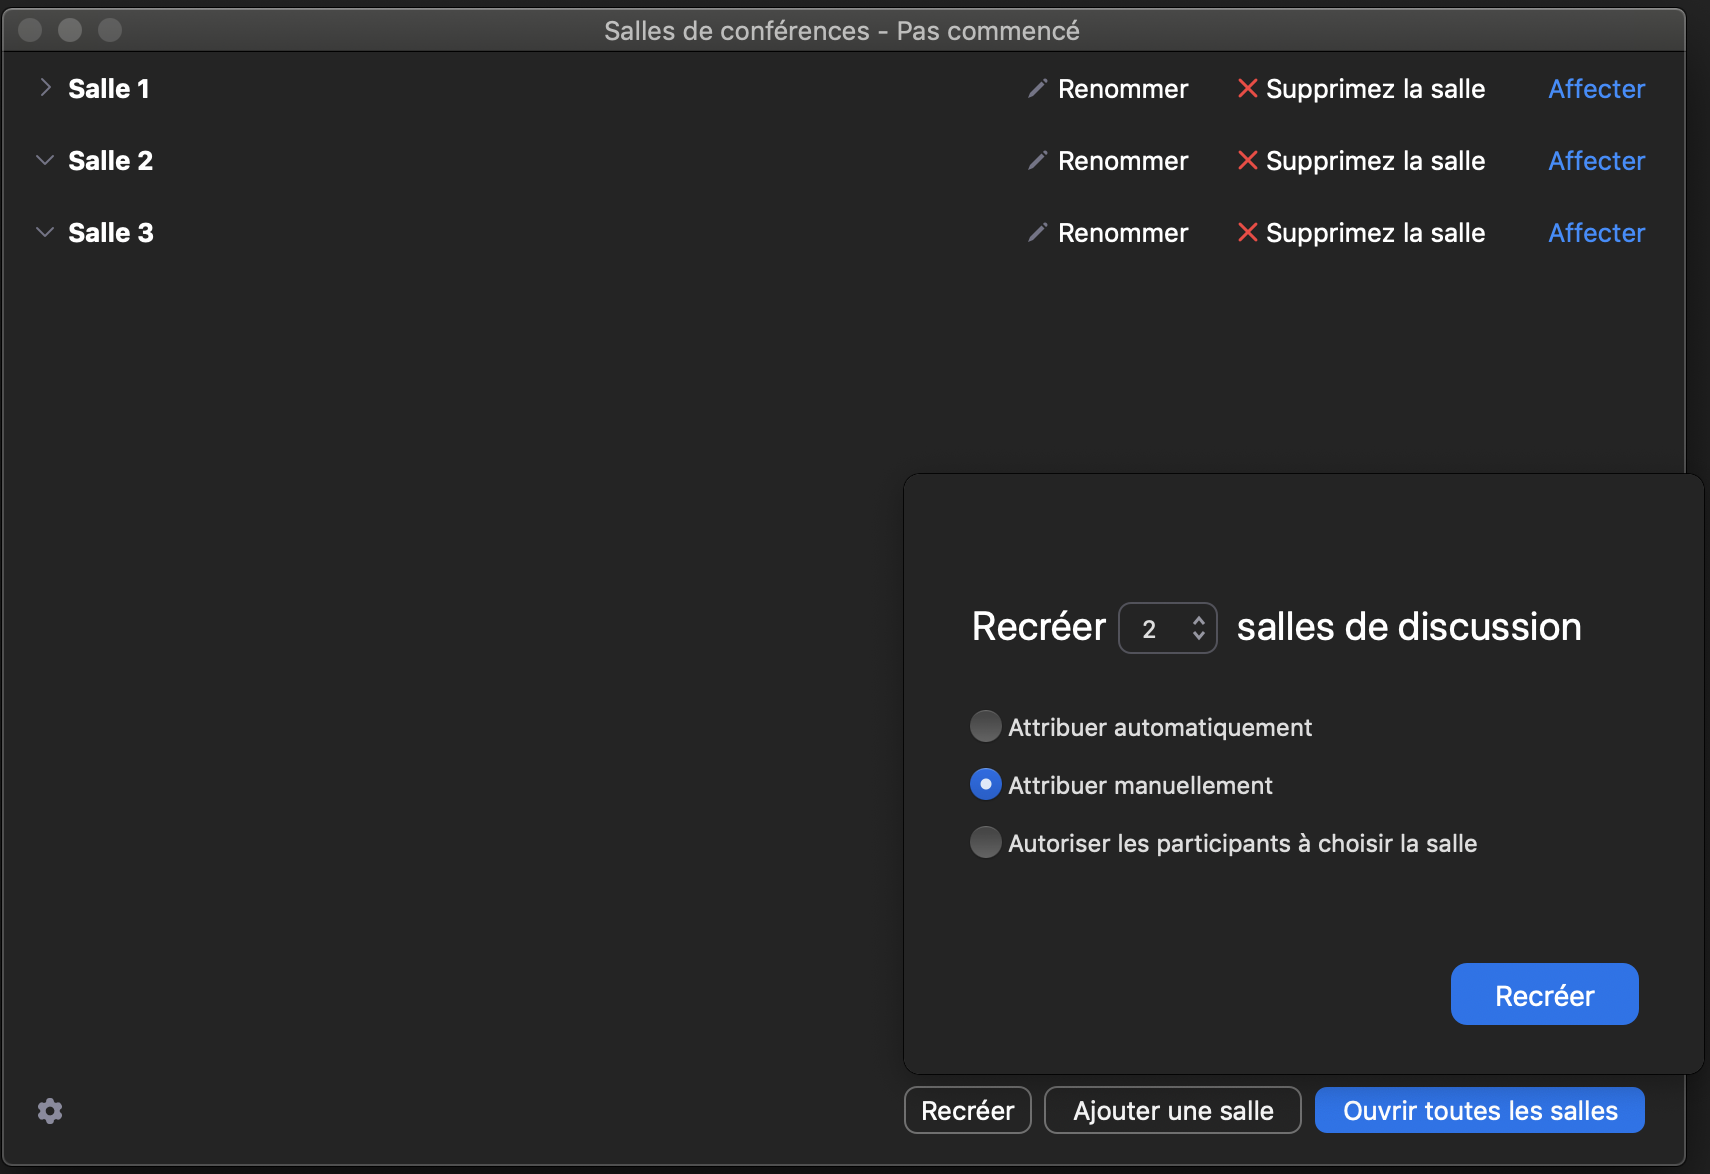
Task: Collapse the Salle 2 room chevron
Action: point(45,160)
